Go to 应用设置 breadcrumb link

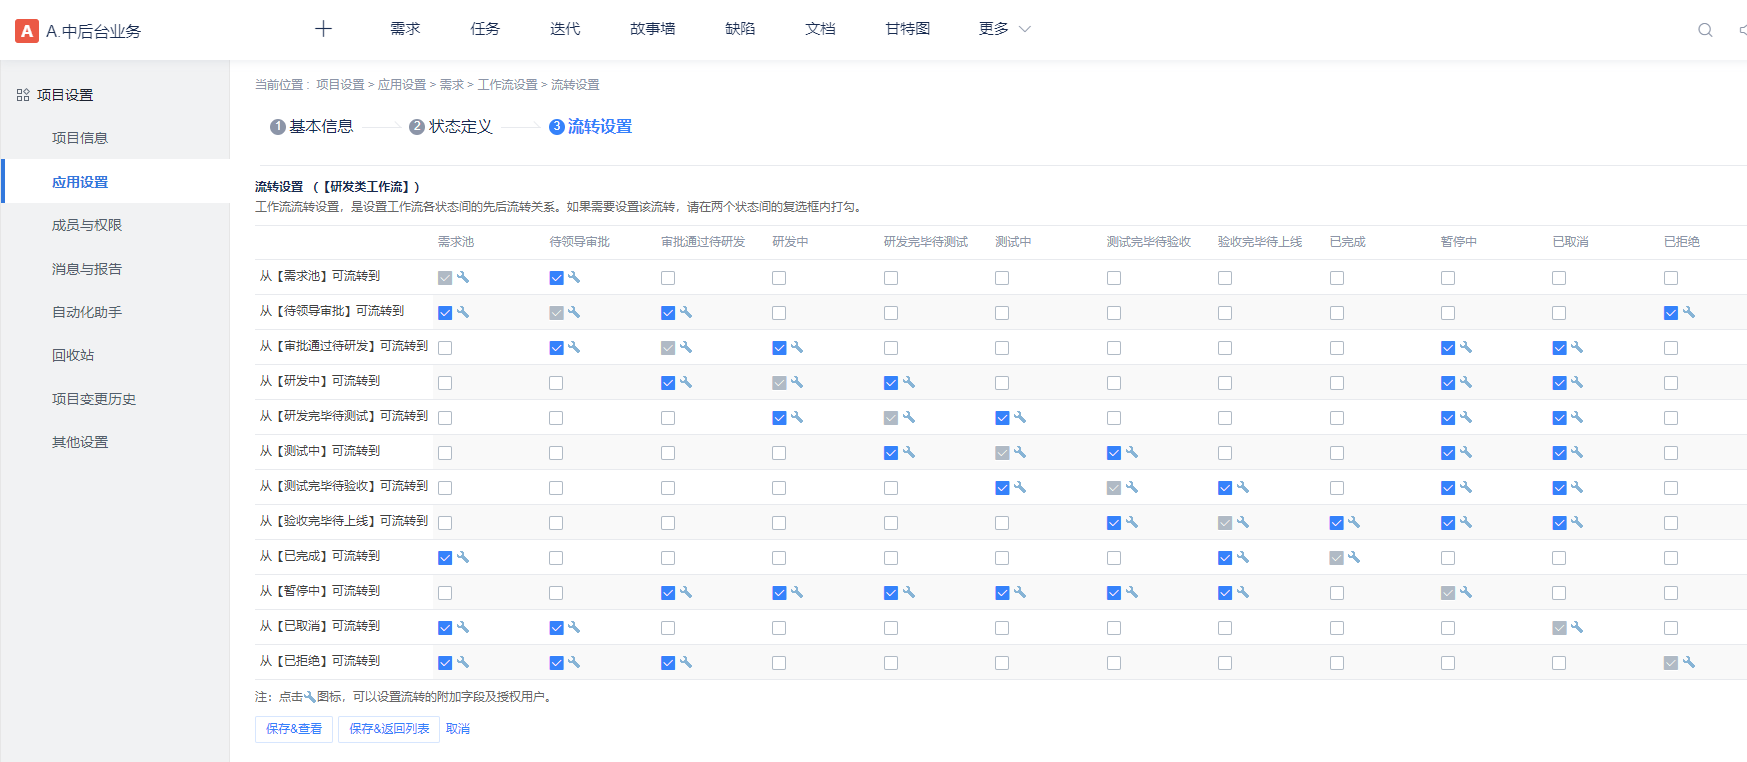[402, 85]
